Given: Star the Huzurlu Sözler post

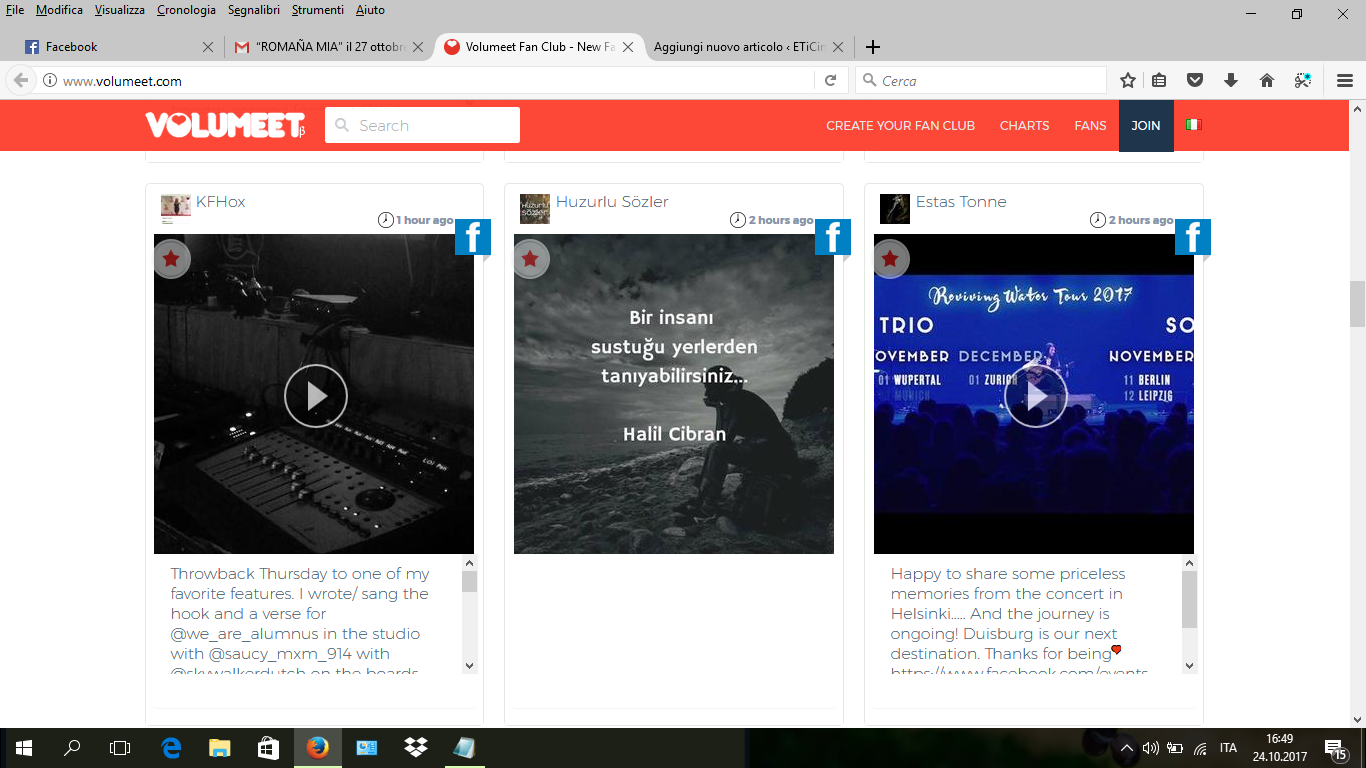Looking at the screenshot, I should 531,259.
